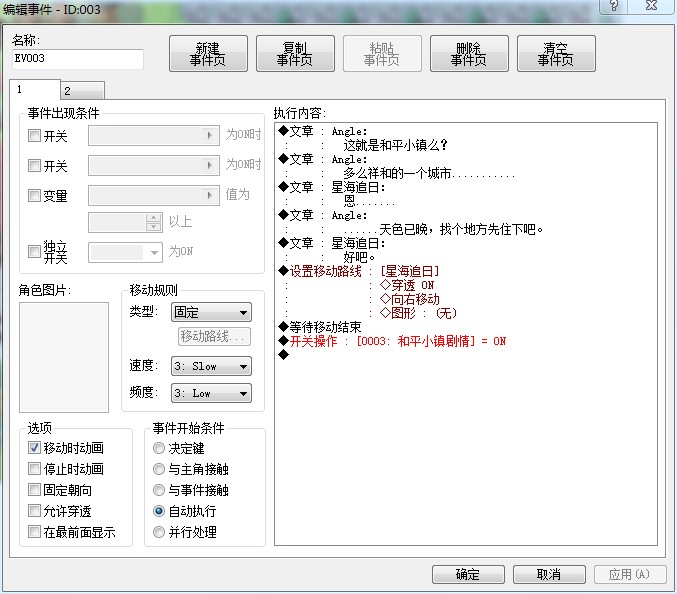The width and height of the screenshot is (677, 594).
Task: Select the 开关操作 和平小镇剧情 command
Action: pyautogui.click(x=392, y=341)
